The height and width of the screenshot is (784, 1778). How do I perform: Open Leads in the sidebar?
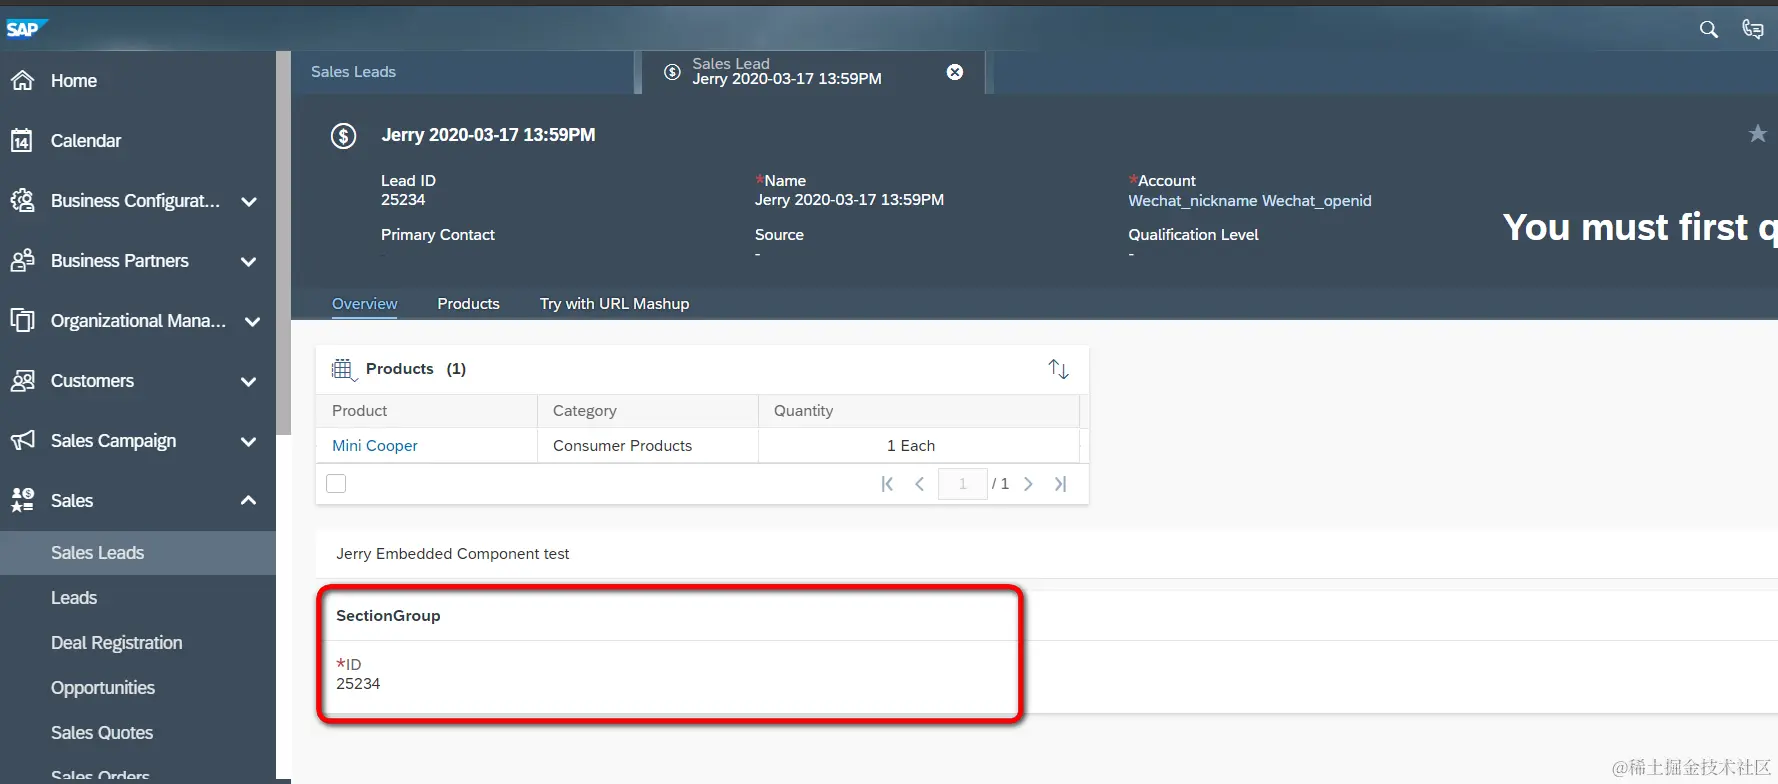tap(74, 598)
